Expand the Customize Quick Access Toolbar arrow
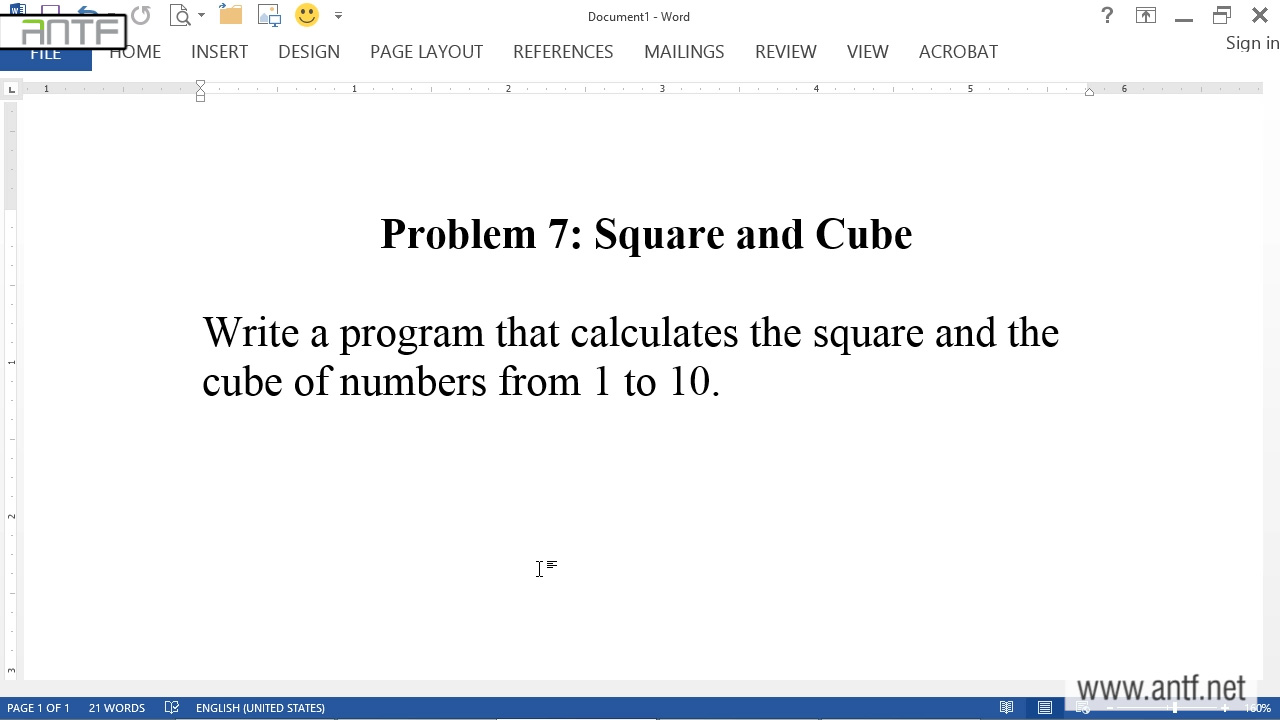The height and width of the screenshot is (720, 1280). (x=338, y=16)
